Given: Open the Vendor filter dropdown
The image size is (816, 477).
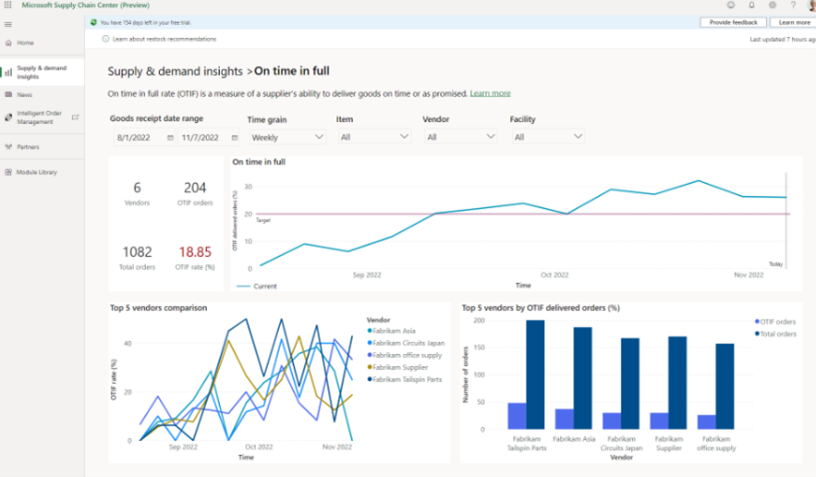Looking at the screenshot, I should tap(460, 137).
